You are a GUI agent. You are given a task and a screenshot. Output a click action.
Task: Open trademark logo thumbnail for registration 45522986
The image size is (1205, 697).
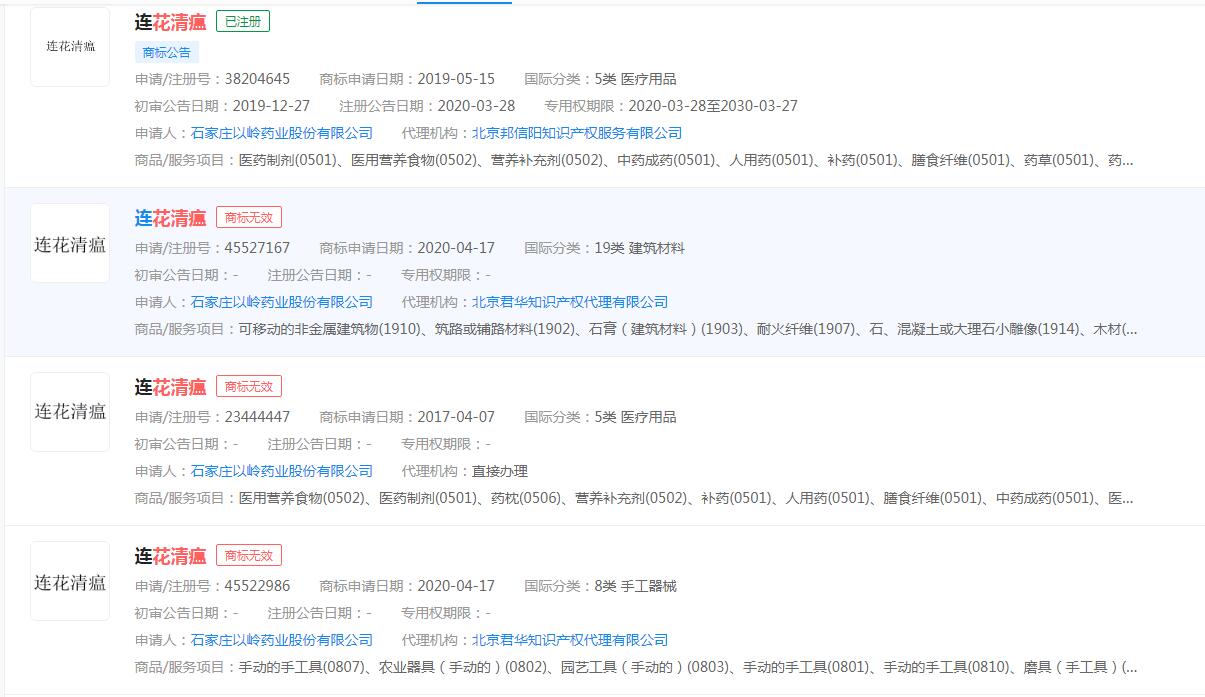[70, 581]
